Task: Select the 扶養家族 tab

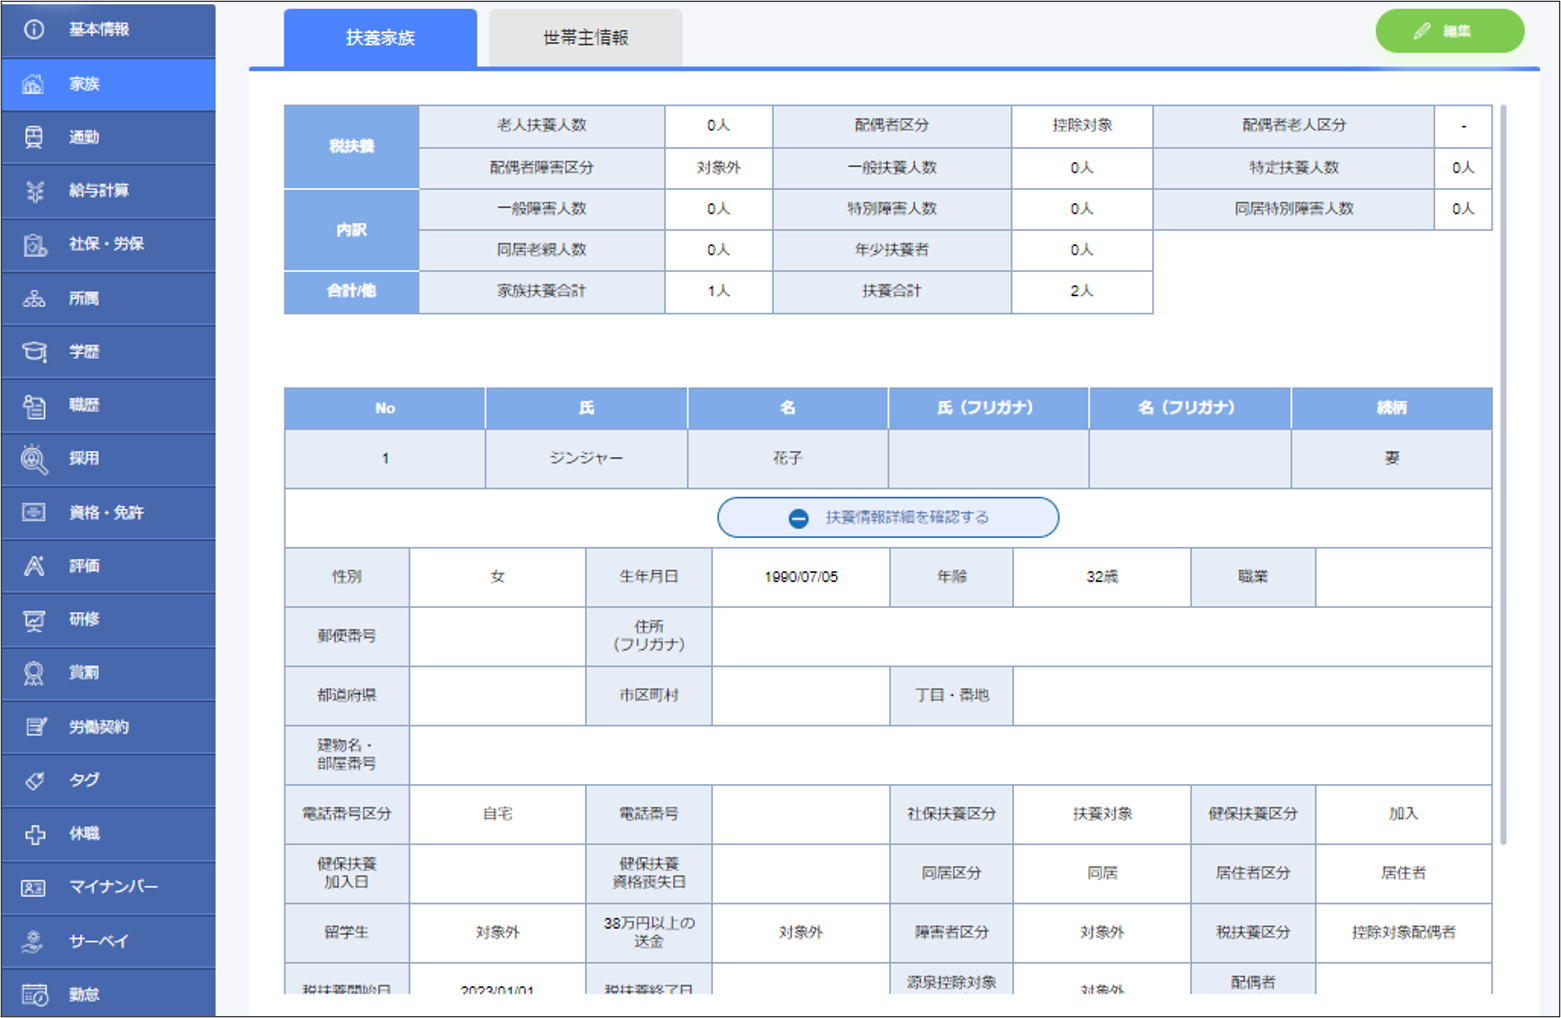Action: pos(380,38)
